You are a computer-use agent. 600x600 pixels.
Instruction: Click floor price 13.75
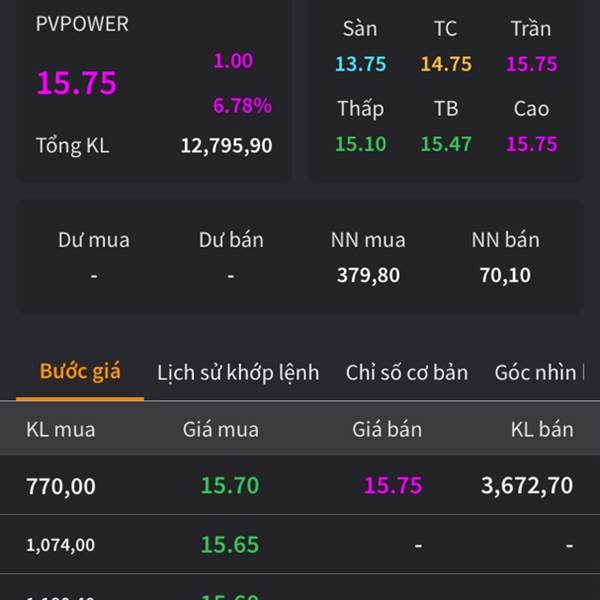coord(360,64)
